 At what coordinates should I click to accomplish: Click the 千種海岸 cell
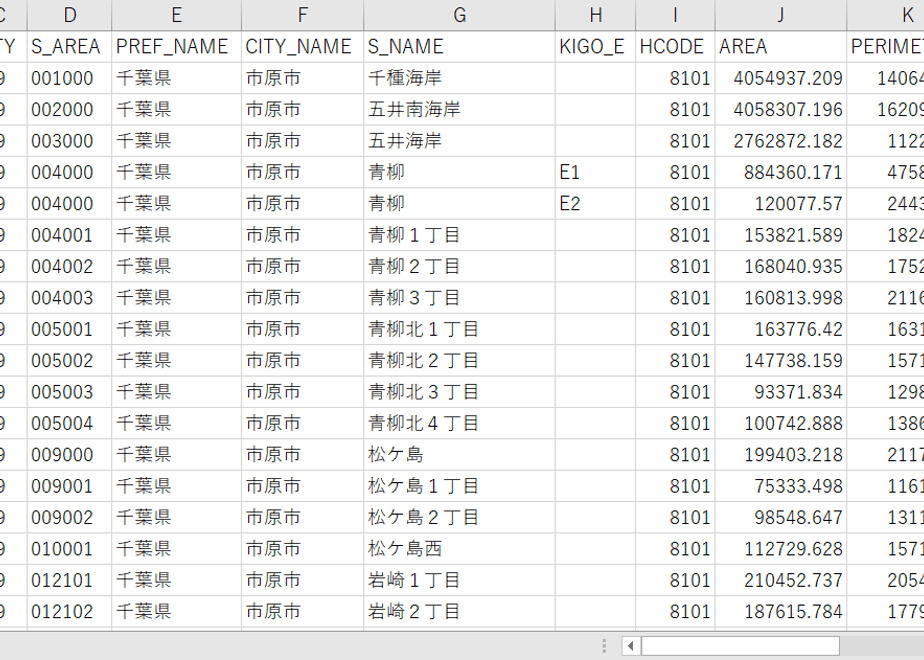[460, 78]
